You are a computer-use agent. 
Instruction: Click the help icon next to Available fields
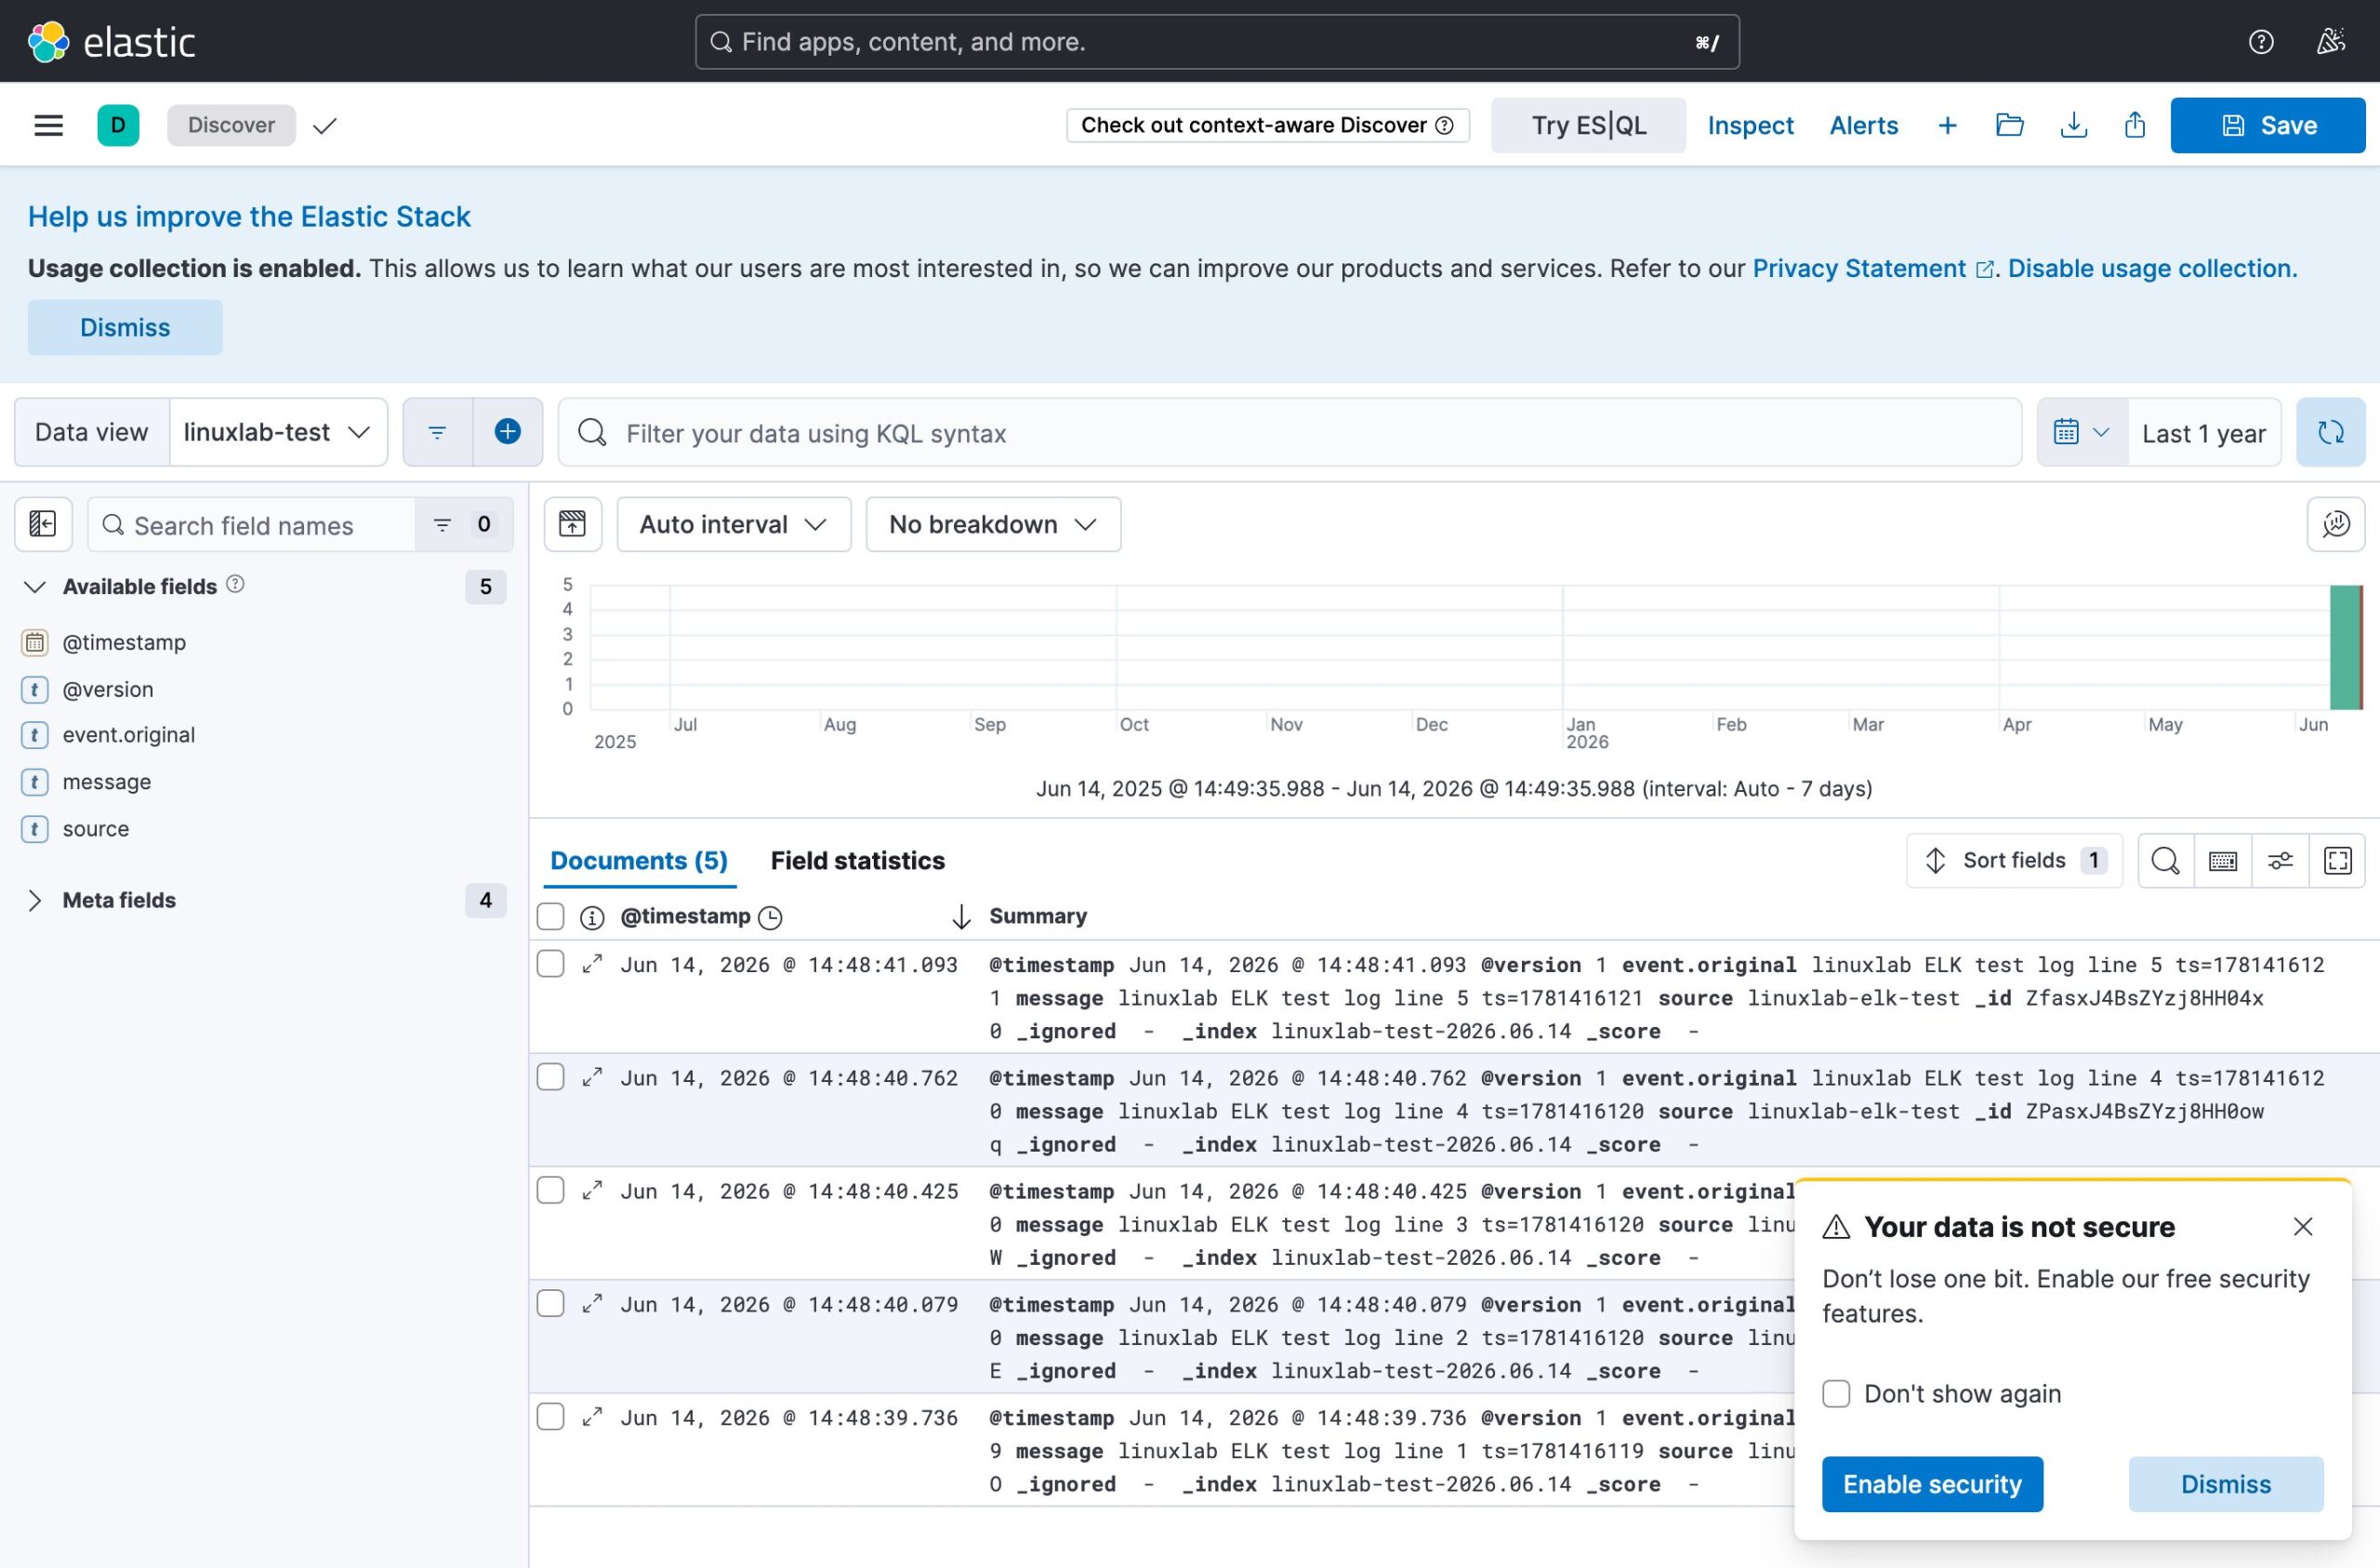(235, 584)
